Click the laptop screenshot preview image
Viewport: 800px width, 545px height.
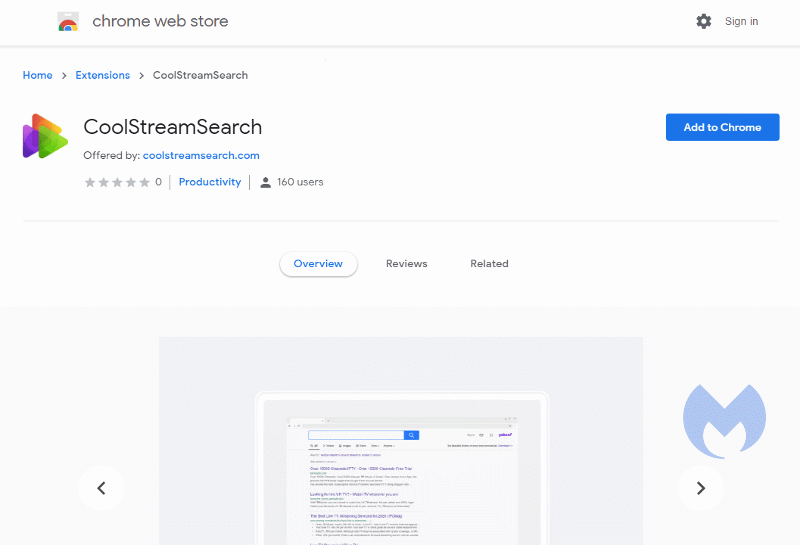401,441
